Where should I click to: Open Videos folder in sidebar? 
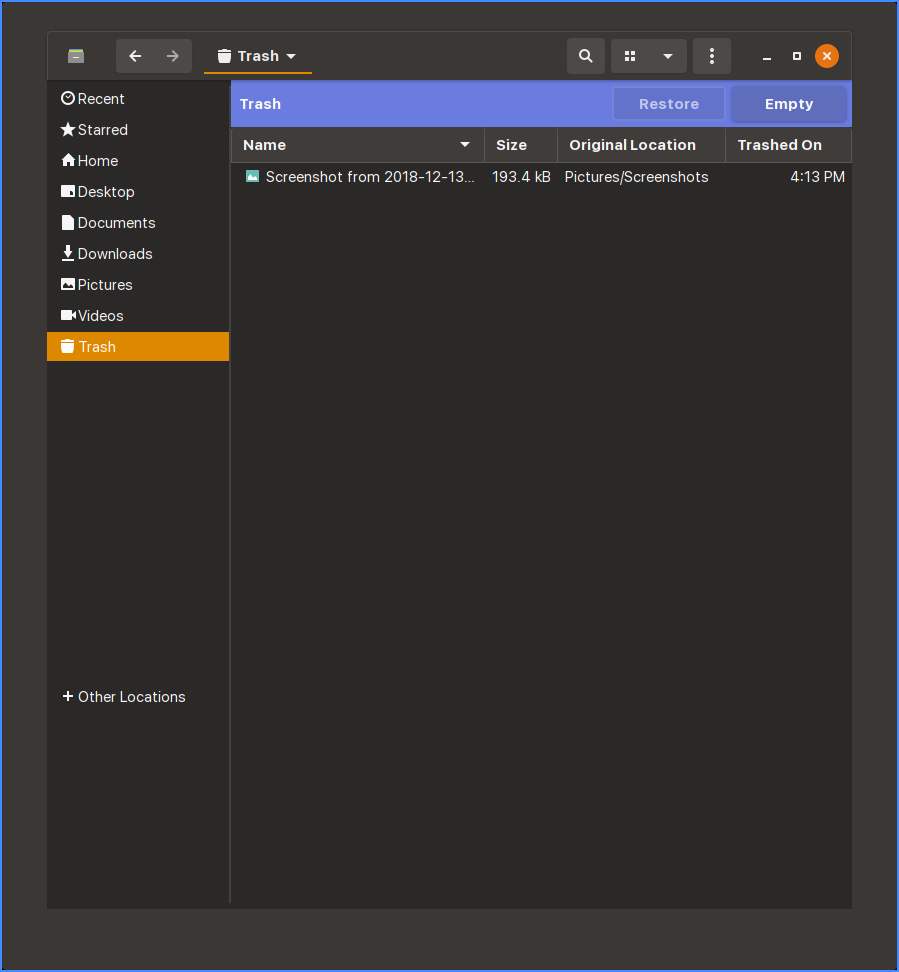point(138,316)
